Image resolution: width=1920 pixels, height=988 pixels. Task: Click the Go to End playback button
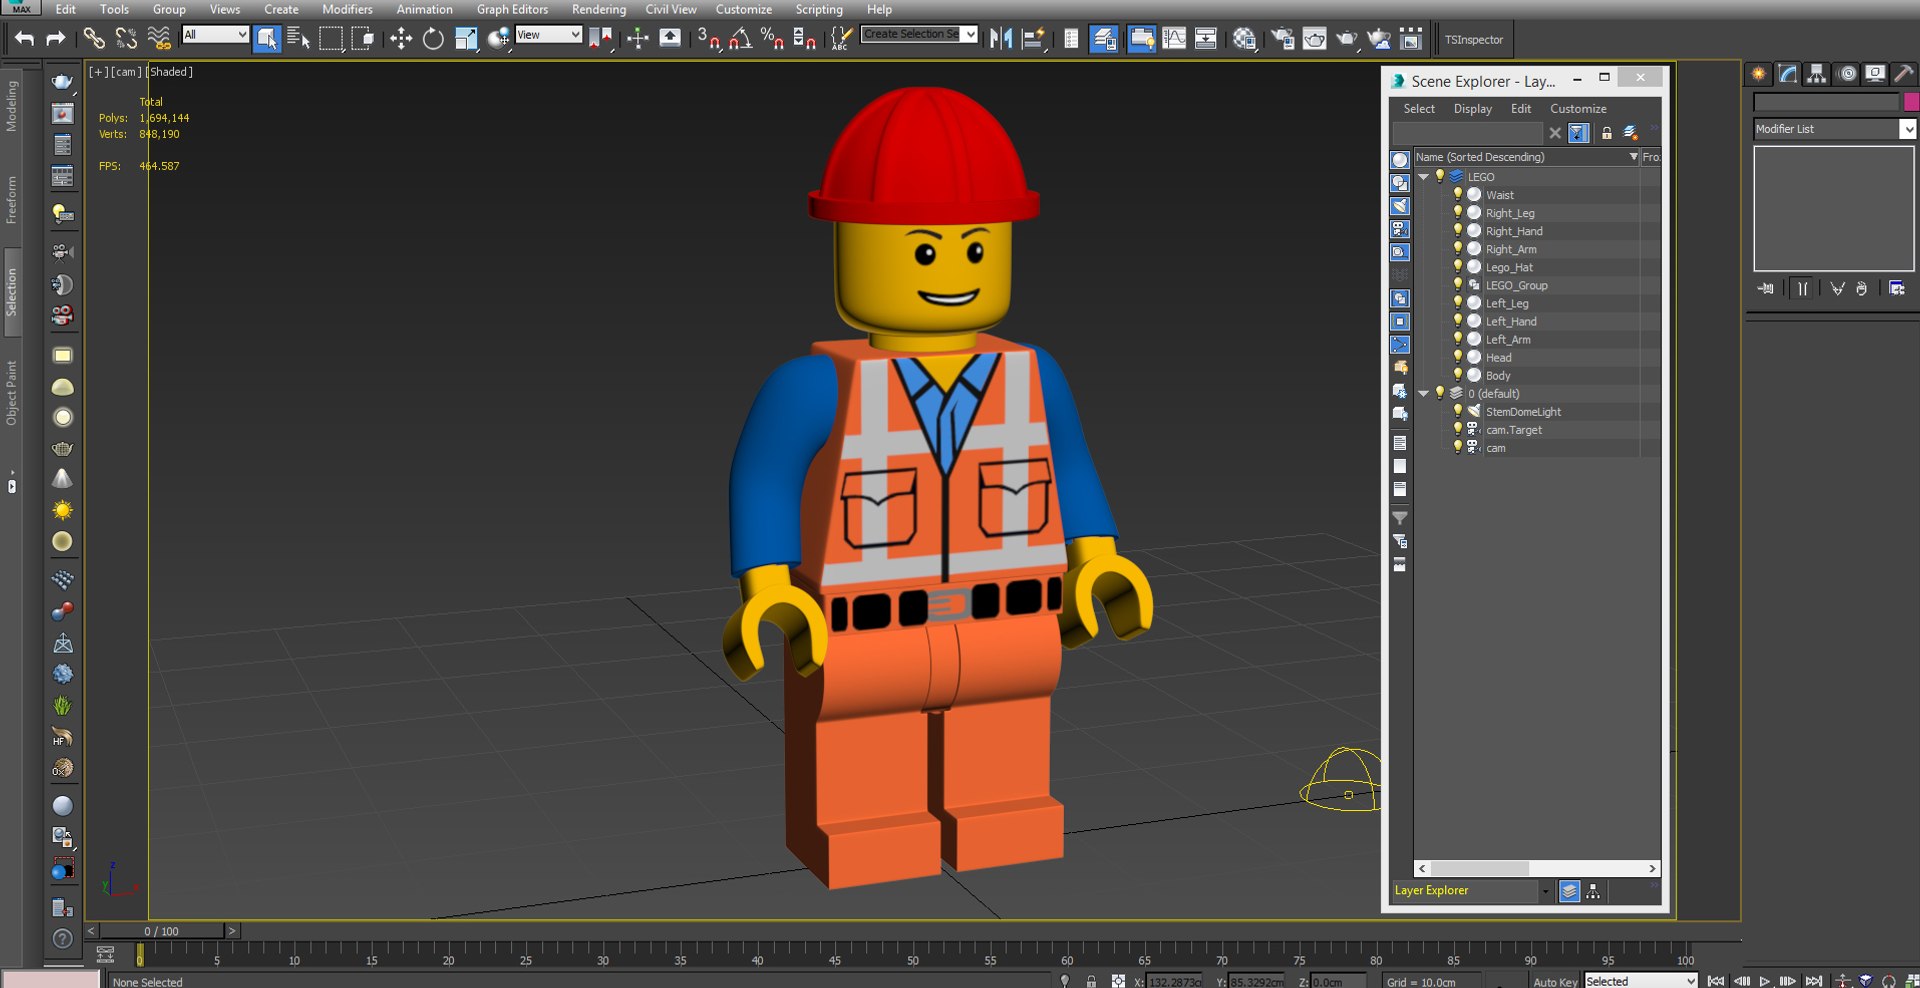click(x=1814, y=981)
